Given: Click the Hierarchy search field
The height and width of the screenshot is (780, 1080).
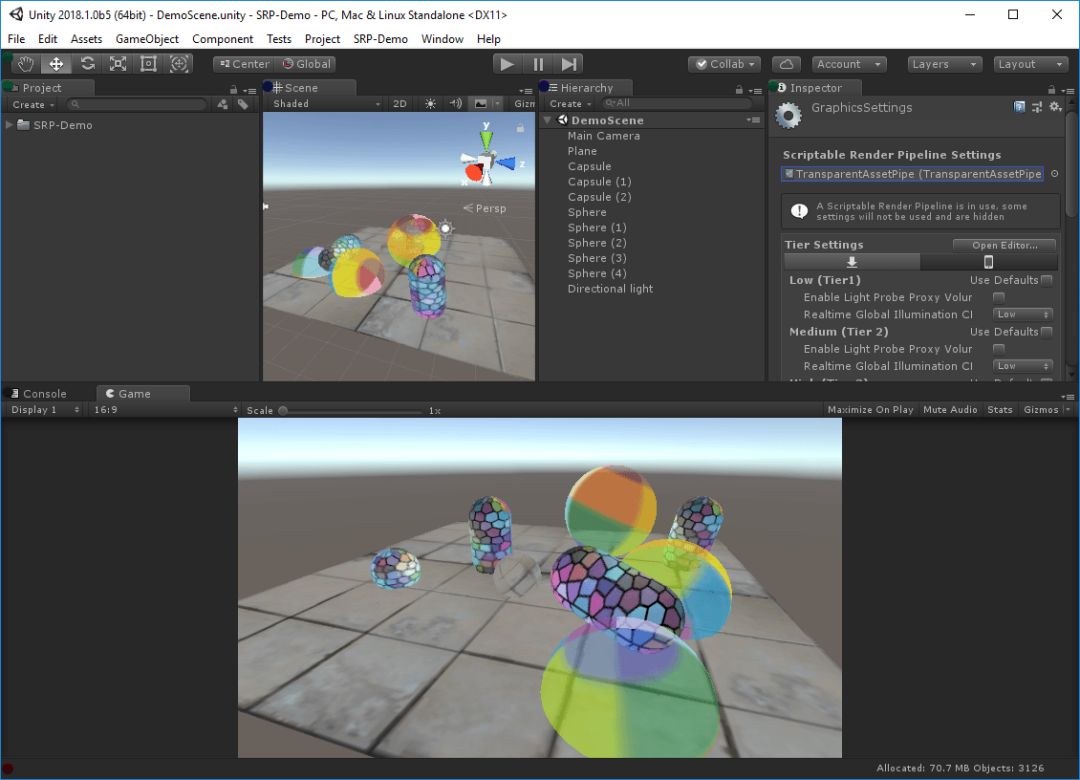Looking at the screenshot, I should (x=676, y=103).
